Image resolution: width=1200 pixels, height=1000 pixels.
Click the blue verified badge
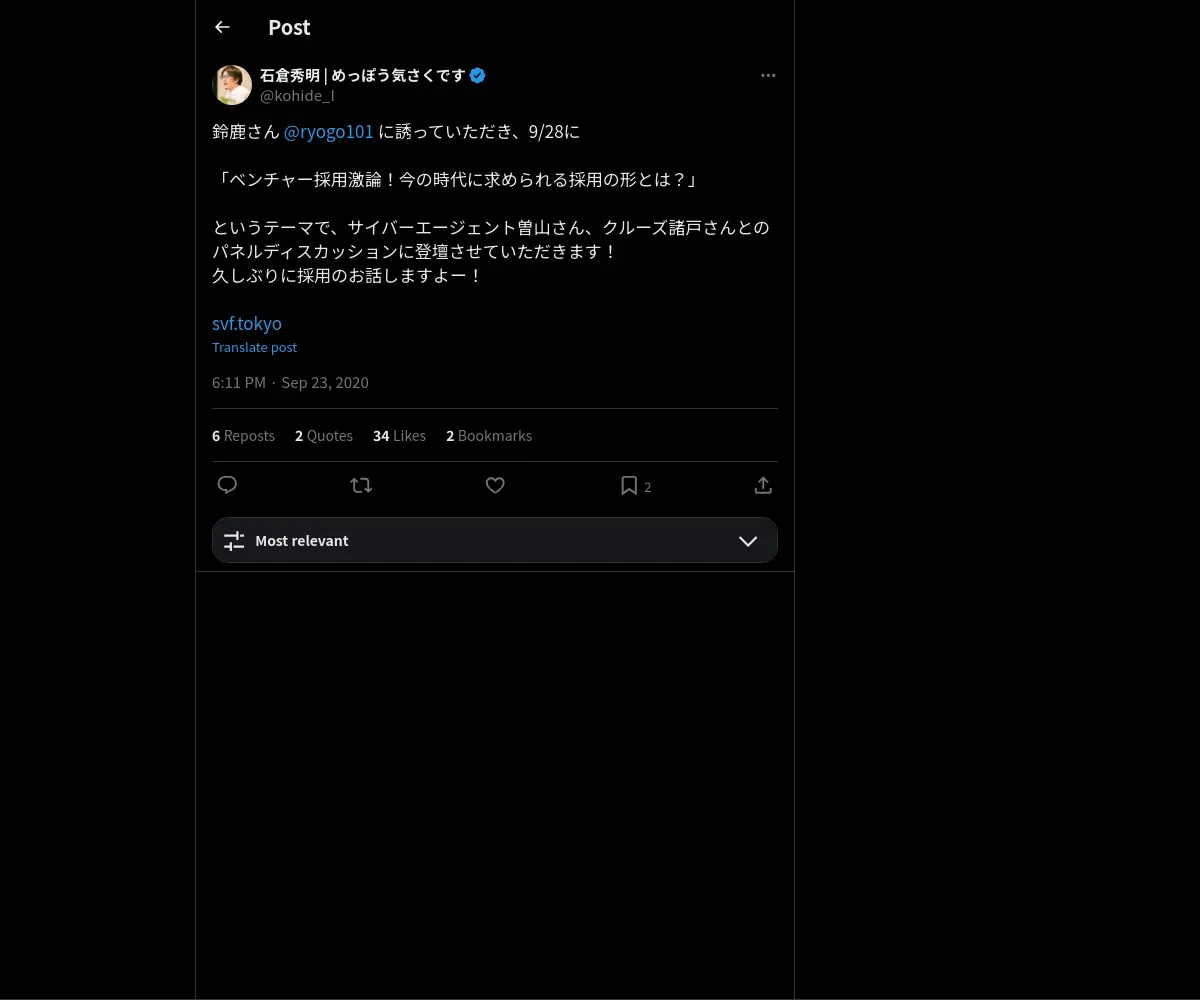[478, 75]
